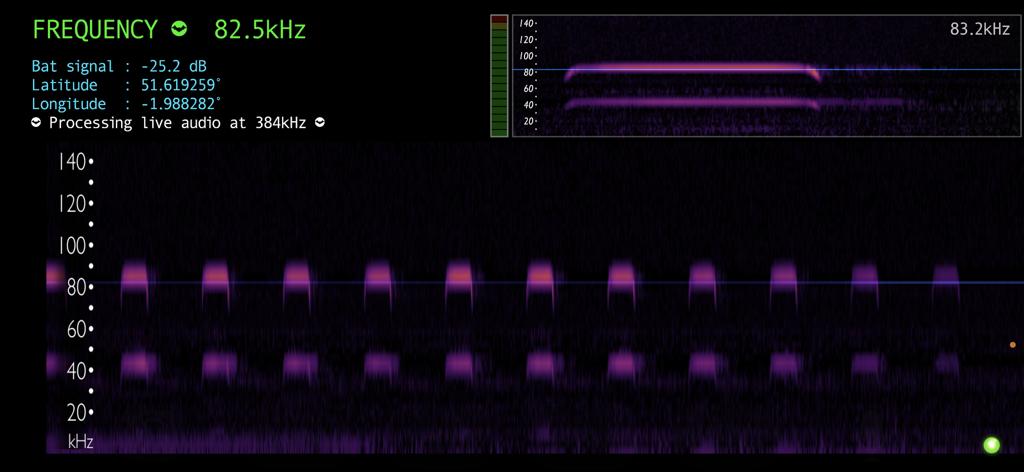Click 'Processing live audio at 384kHz' status text
This screenshot has width=1024, height=472.
(178, 123)
